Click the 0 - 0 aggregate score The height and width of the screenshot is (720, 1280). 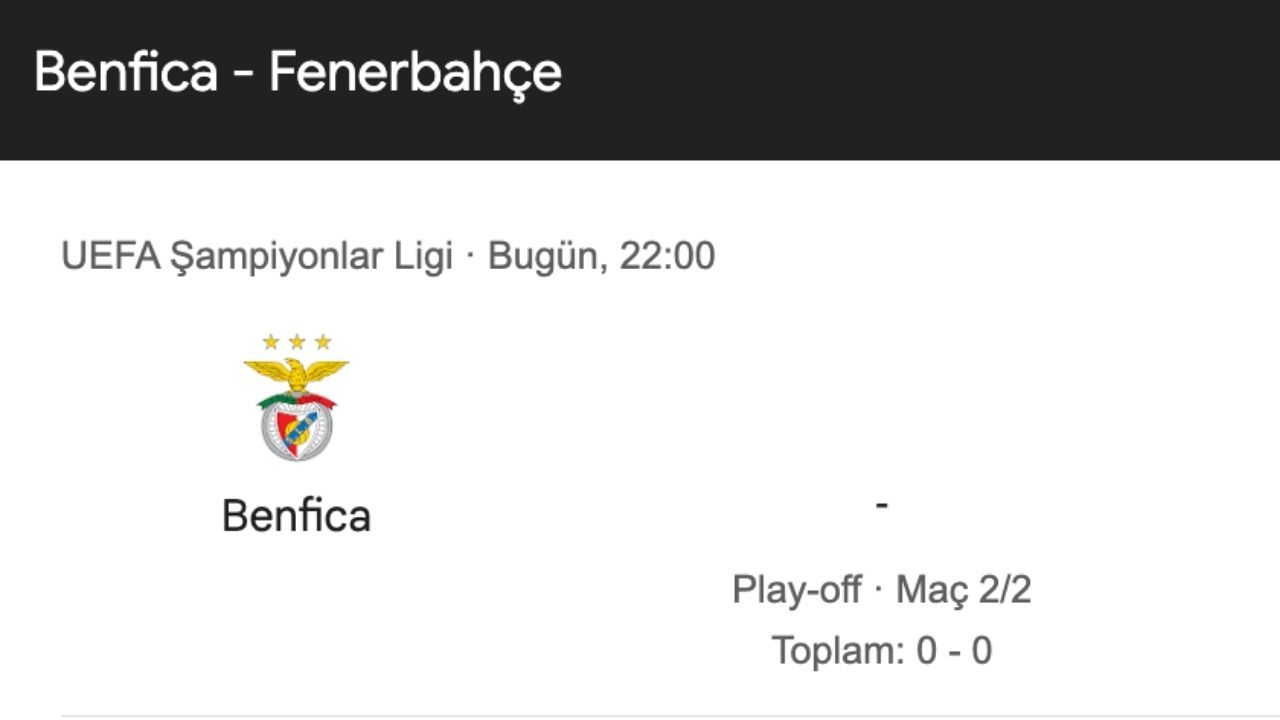click(x=954, y=651)
